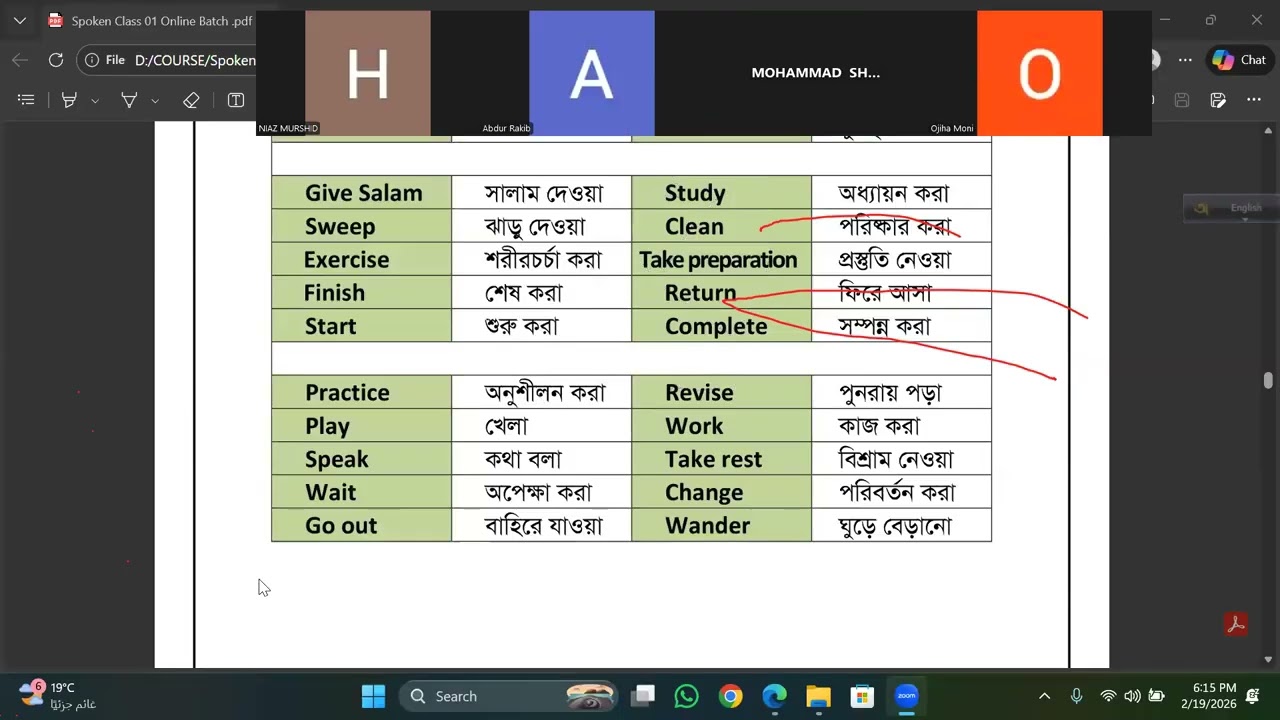Click the word 'Wait' in table

click(330, 492)
